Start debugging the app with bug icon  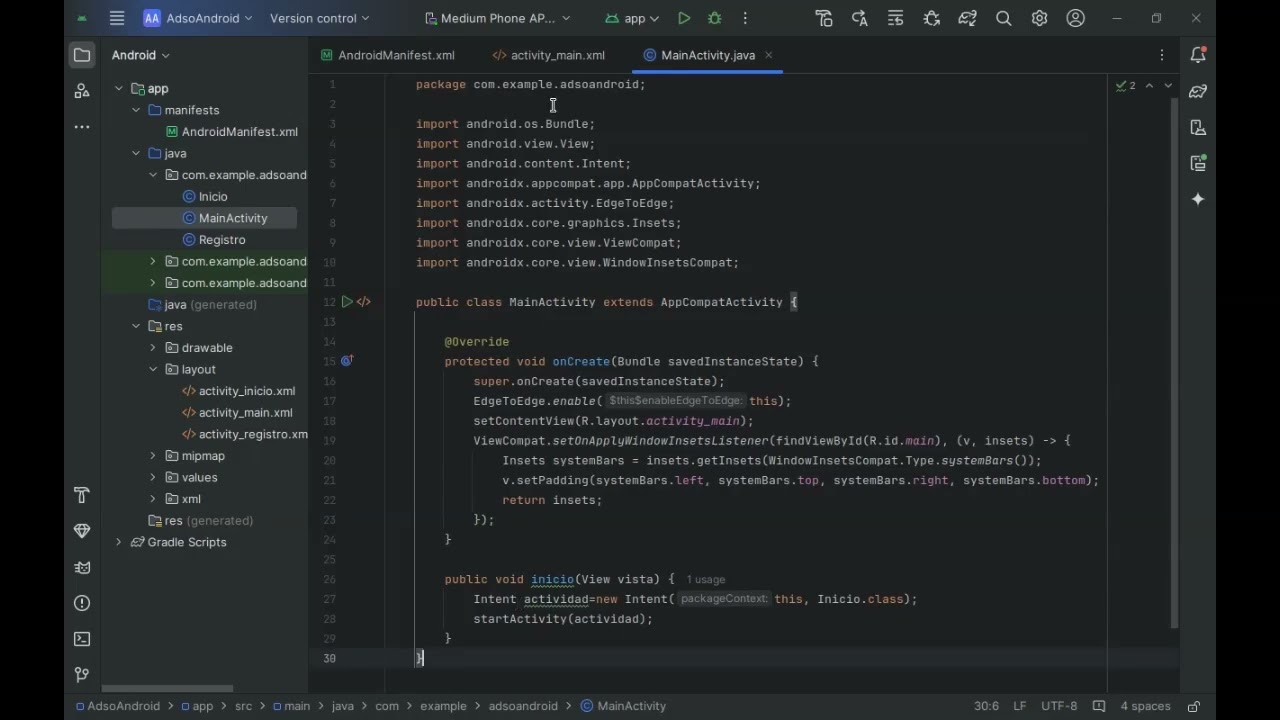[714, 18]
